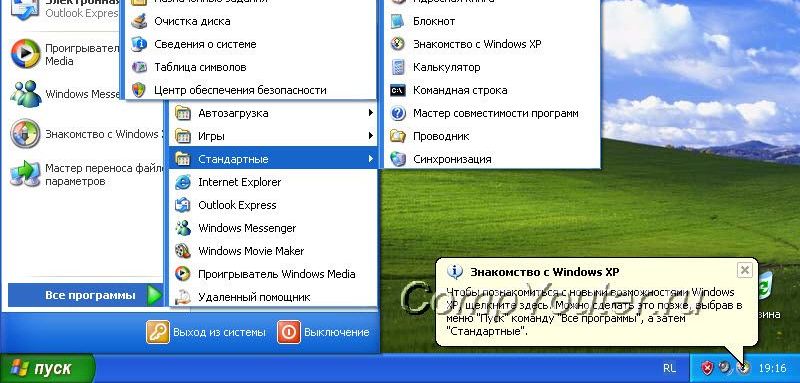Open Очистка диска menu item
Image resolution: width=800 pixels, height=383 pixels.
coord(251,21)
